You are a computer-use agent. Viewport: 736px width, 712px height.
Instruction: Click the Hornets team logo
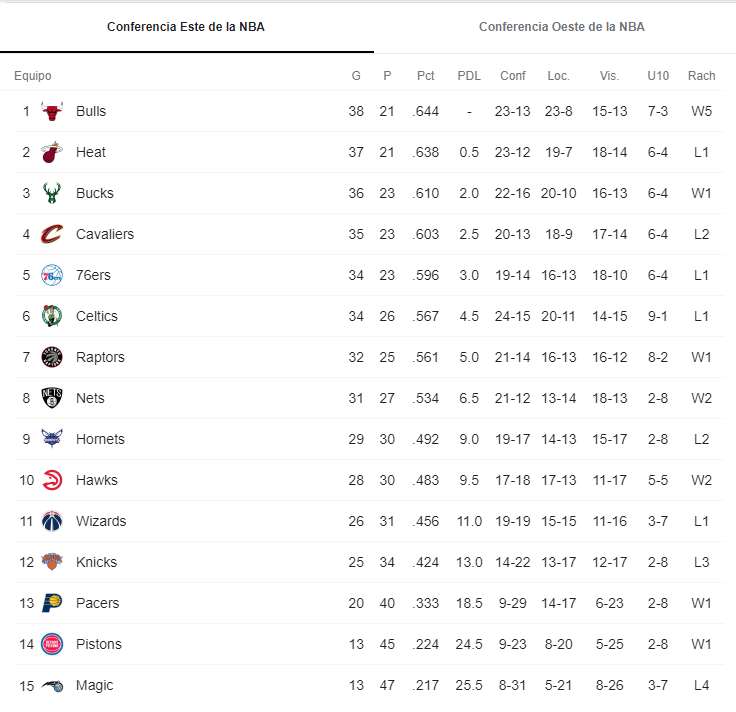point(52,439)
